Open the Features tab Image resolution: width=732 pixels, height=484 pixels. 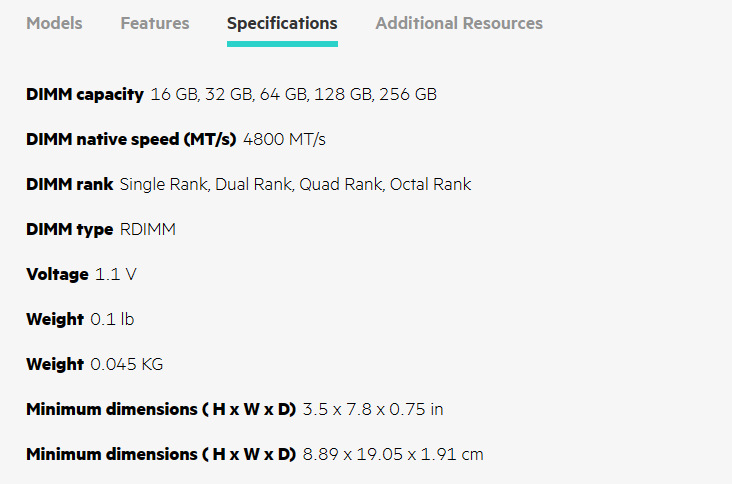click(155, 23)
